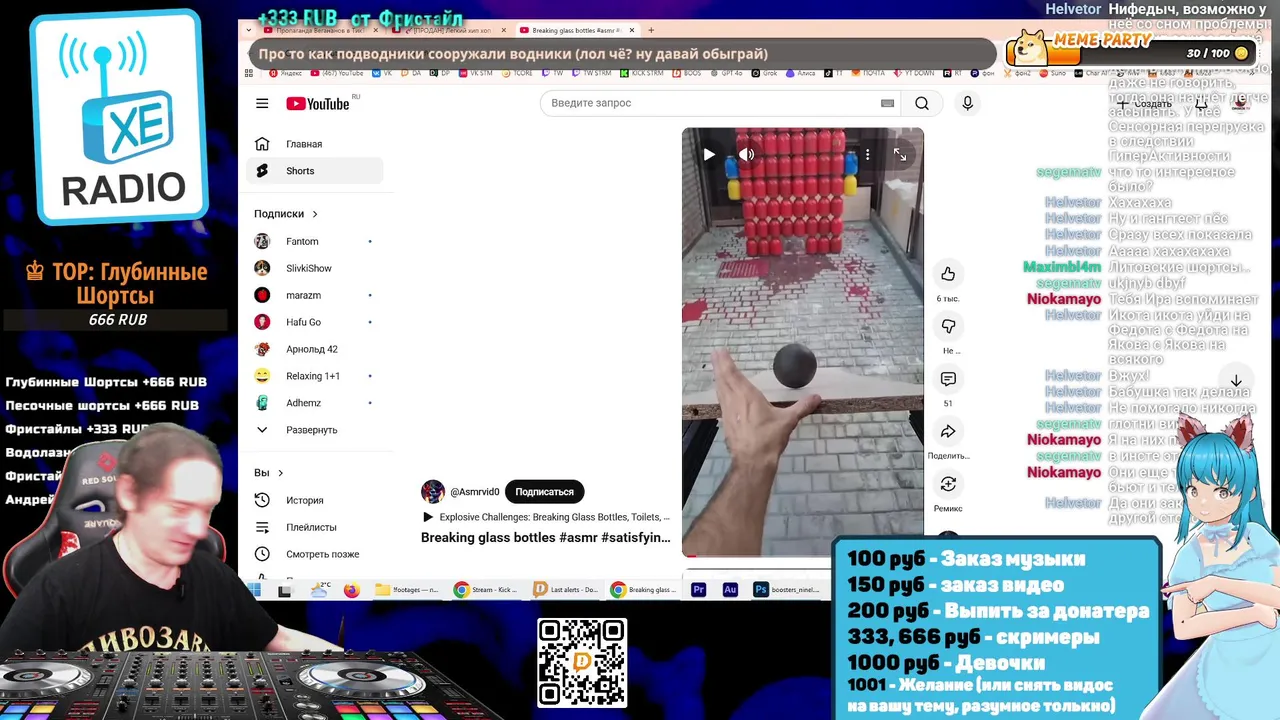Open Photoshop boosters_ninel window
The height and width of the screenshot is (720, 1280).
787,590
